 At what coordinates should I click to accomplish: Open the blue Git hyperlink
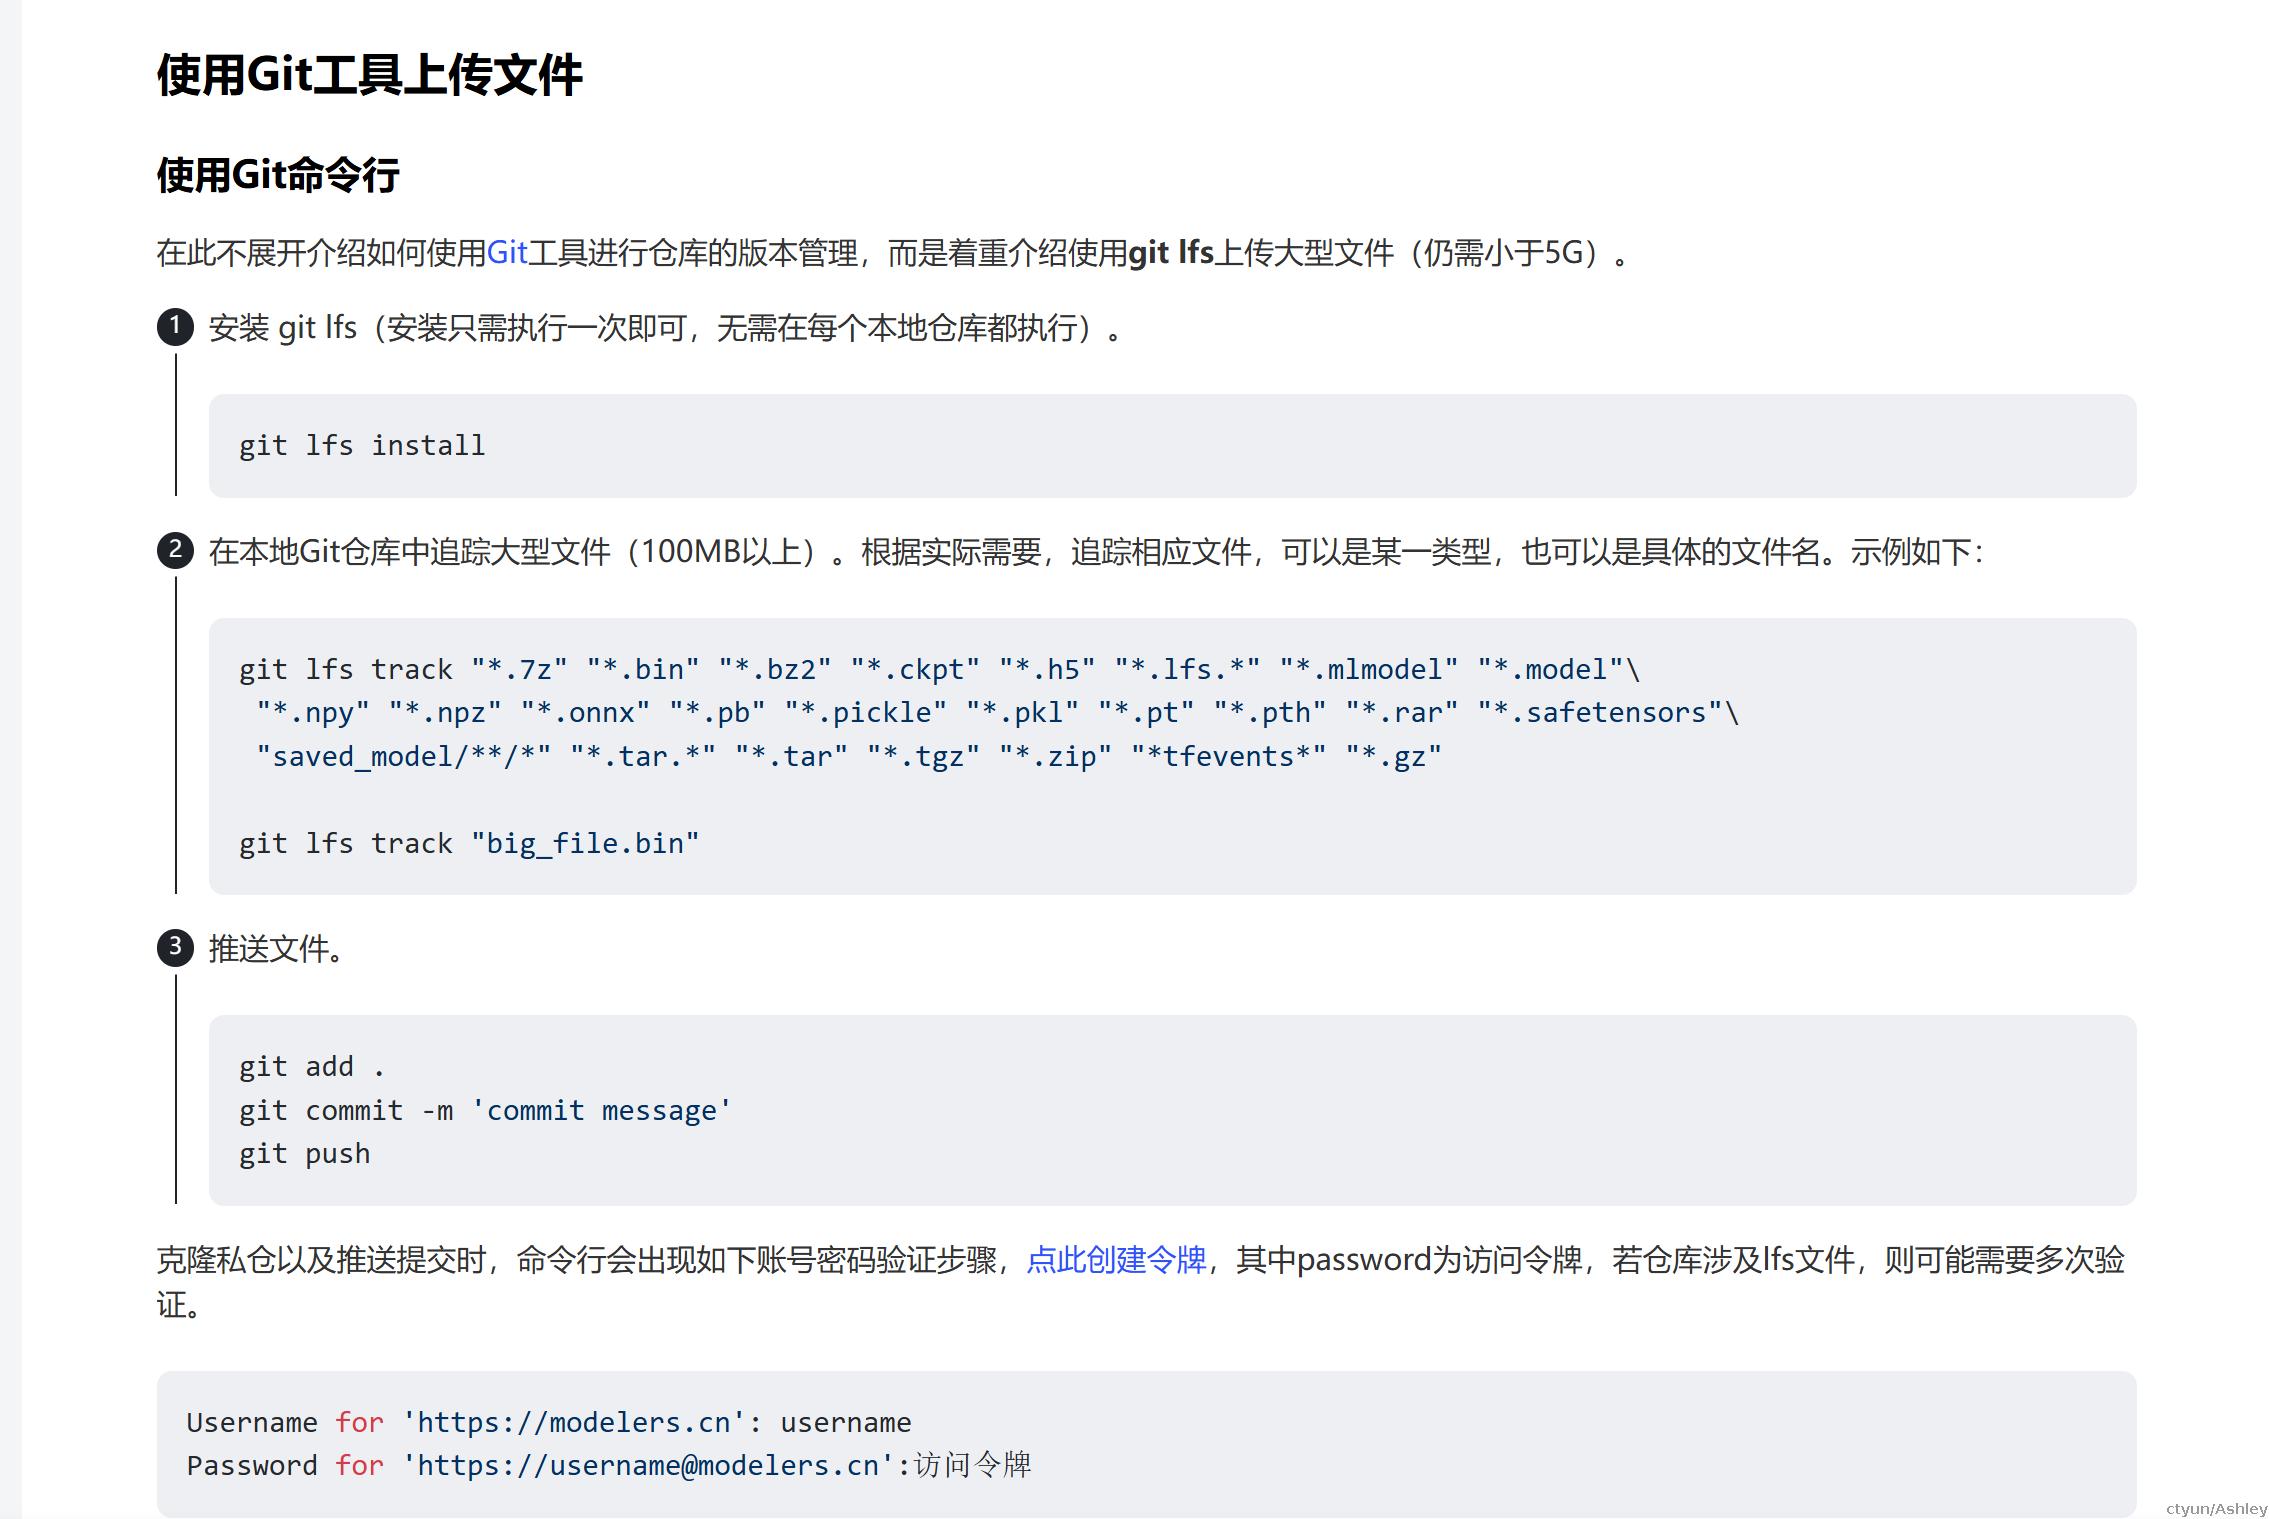click(506, 253)
